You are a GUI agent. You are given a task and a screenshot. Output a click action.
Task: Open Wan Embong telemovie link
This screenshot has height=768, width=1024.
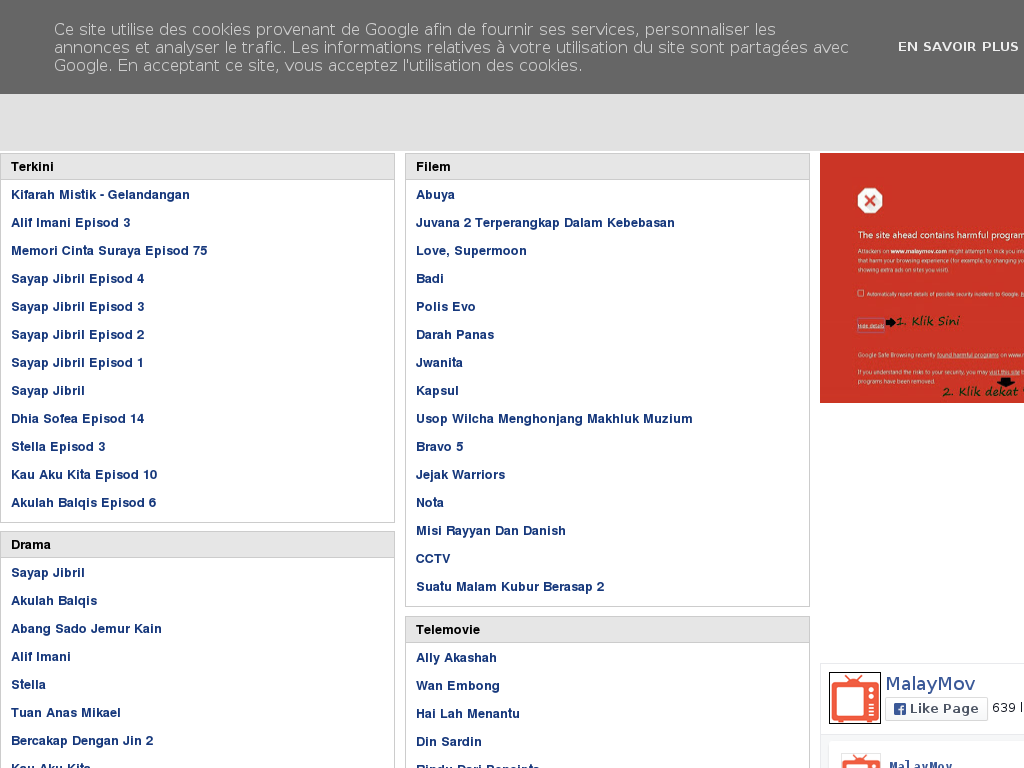(458, 686)
